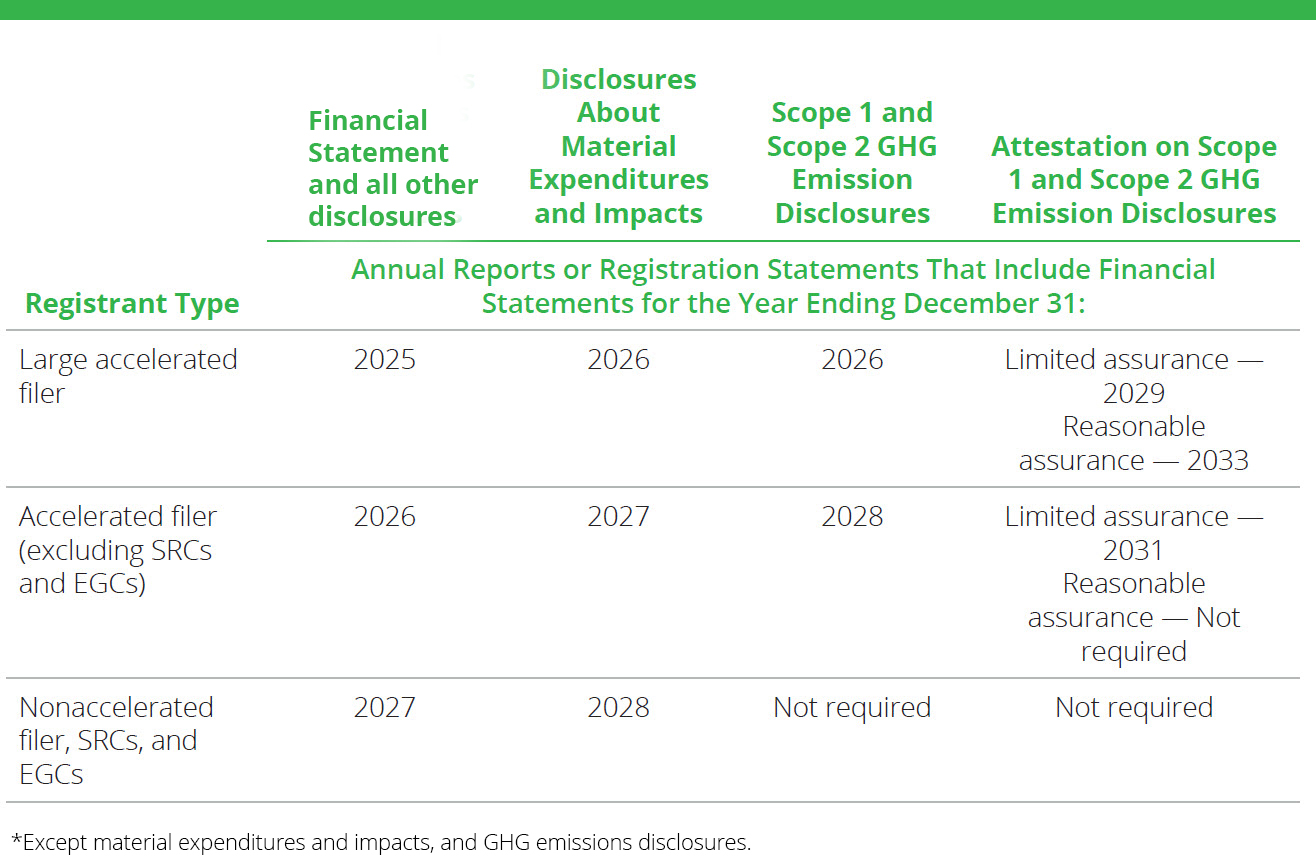Click the "Accelerated filer (excluding SRCs and EGCs)" label
Image resolution: width=1316 pixels, height=863 pixels.
118,550
